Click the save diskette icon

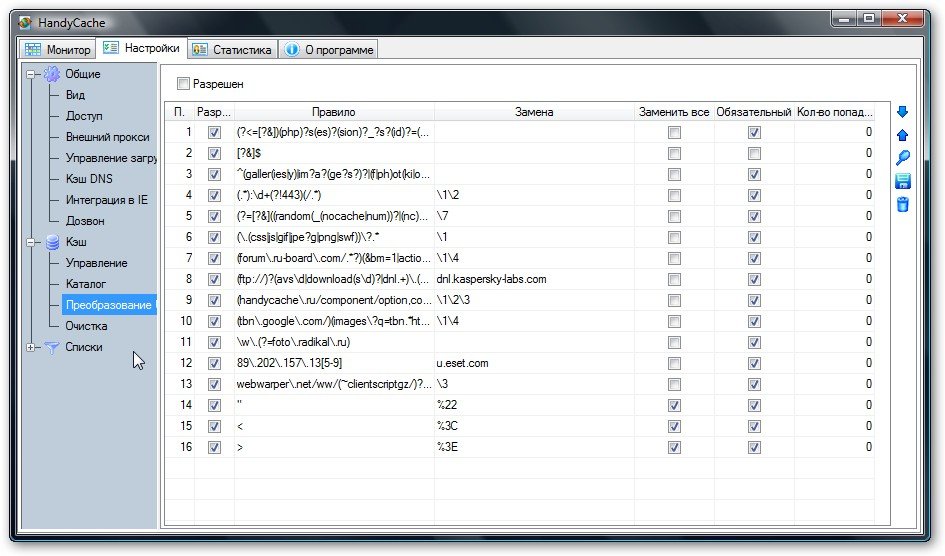902,181
